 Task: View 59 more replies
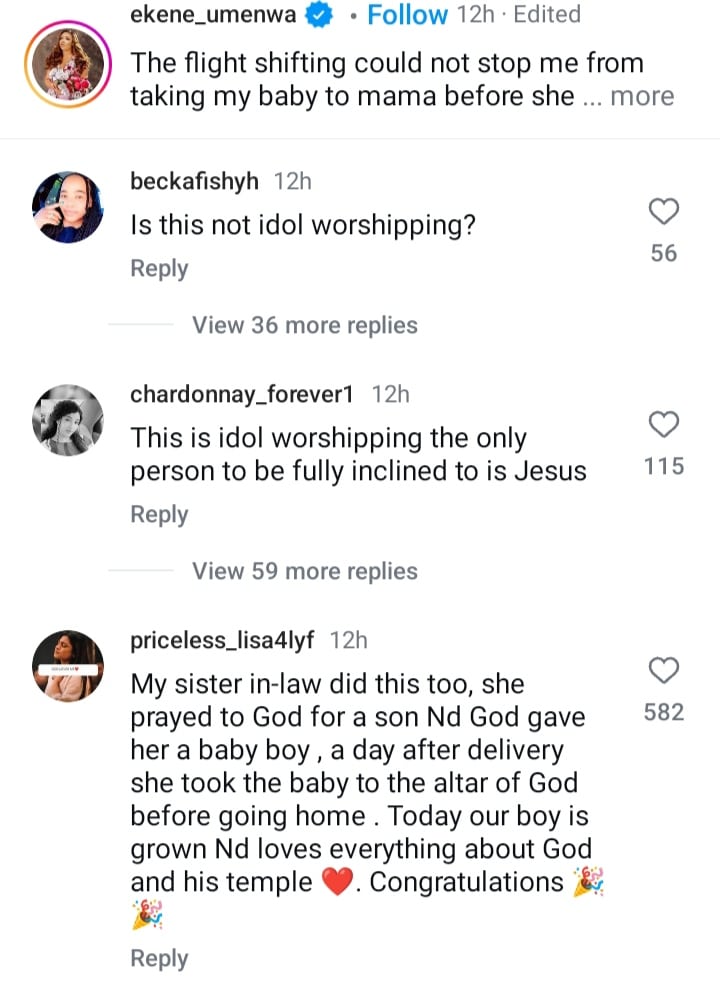[x=304, y=571]
